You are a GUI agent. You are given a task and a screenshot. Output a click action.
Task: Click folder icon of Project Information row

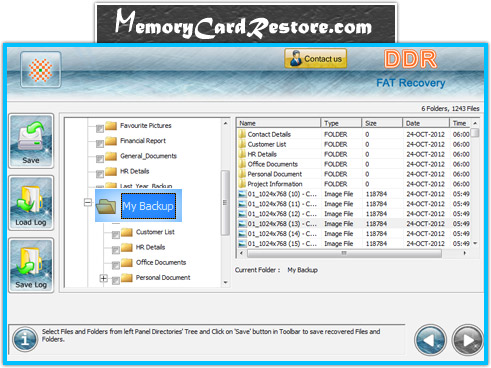click(x=242, y=184)
